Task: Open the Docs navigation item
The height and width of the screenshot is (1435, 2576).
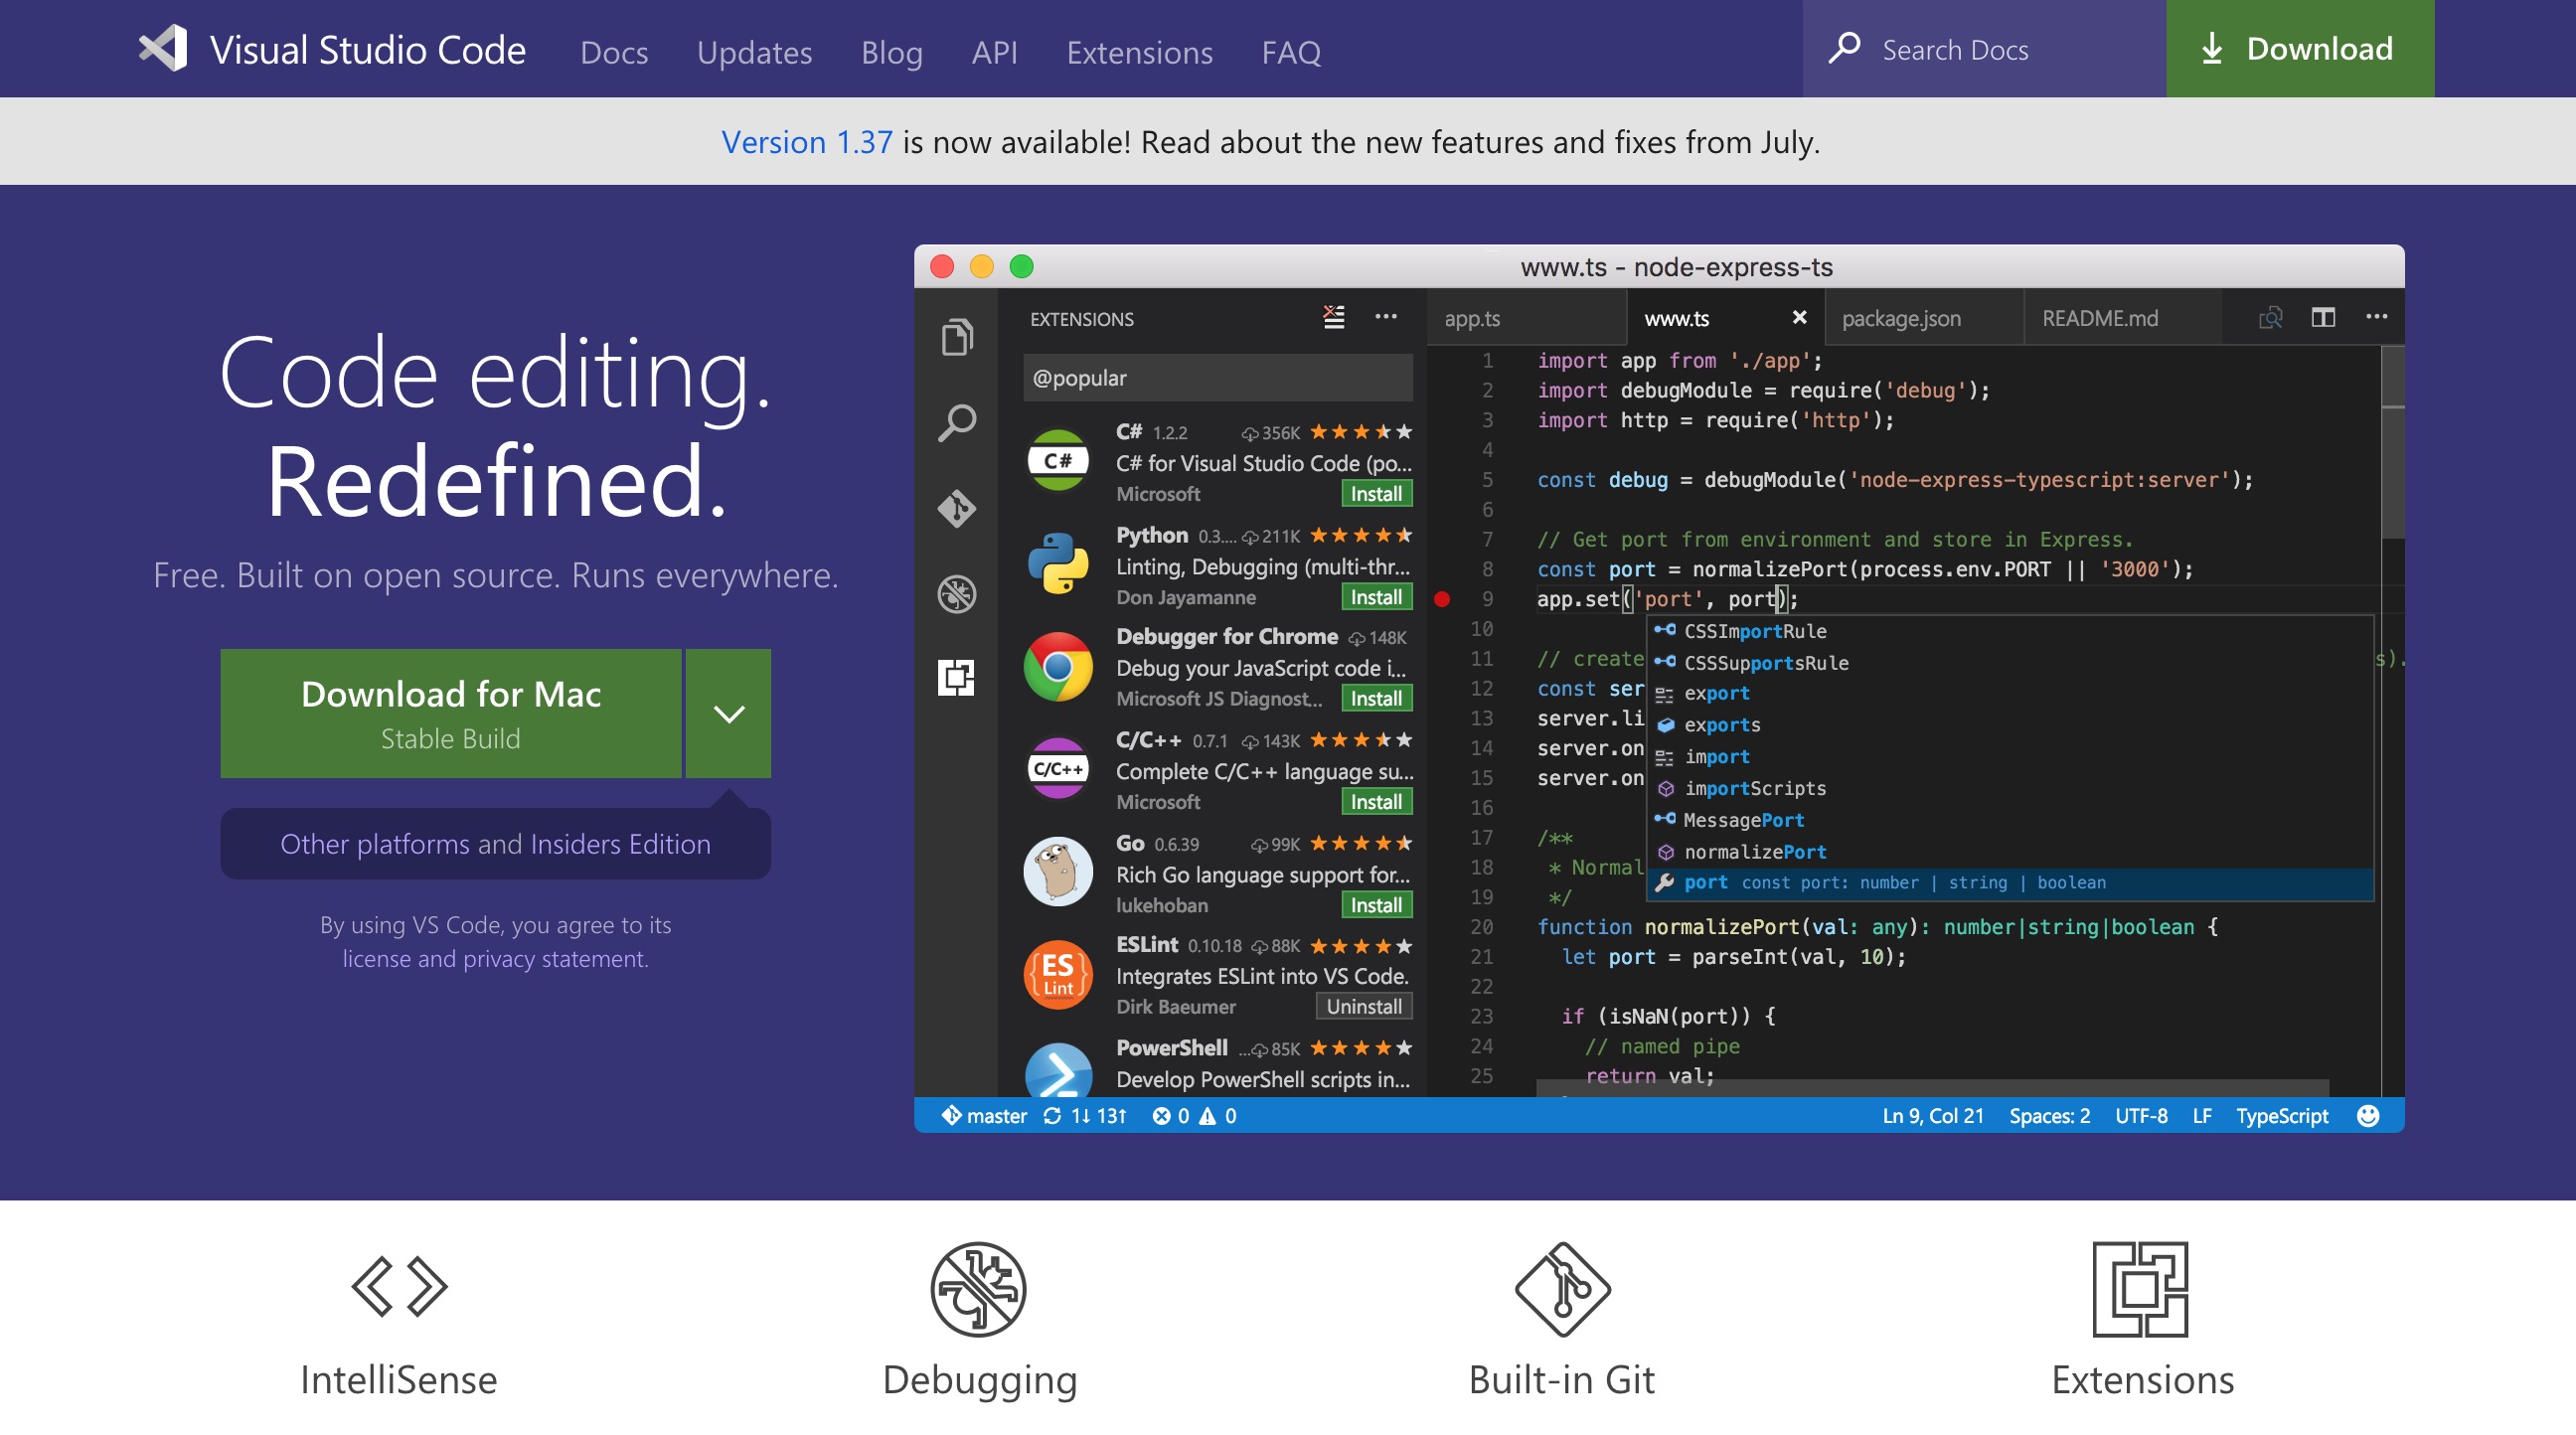Action: pos(615,52)
